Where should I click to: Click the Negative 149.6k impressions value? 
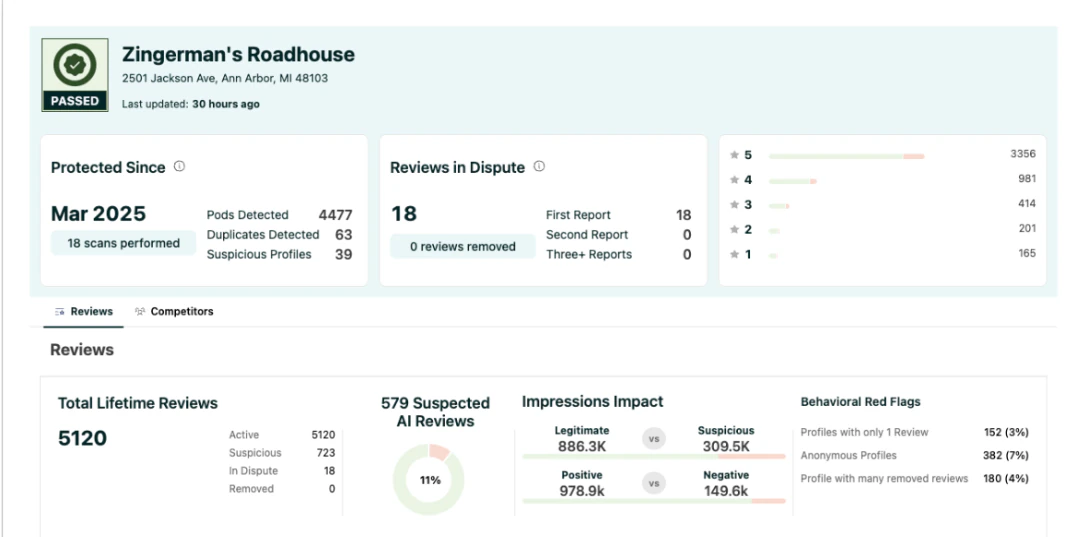tap(726, 491)
